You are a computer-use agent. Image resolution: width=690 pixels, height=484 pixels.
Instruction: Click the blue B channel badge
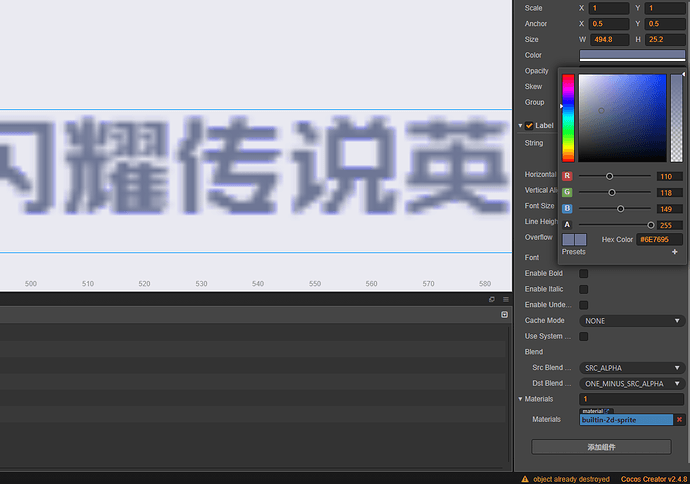(567, 209)
